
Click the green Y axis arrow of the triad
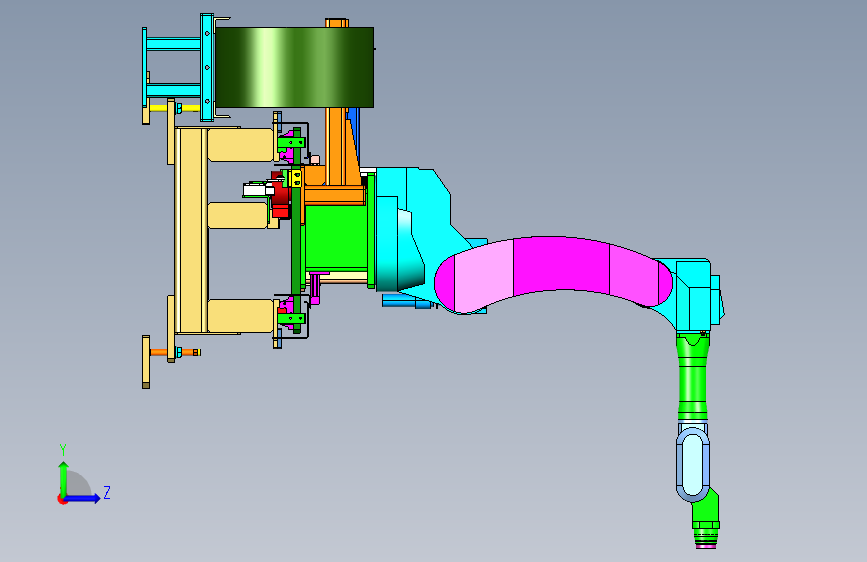click(64, 478)
